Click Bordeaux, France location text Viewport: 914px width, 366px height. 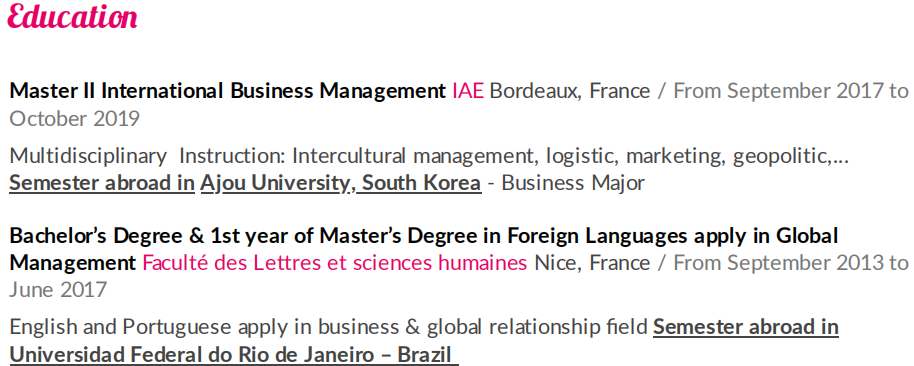(570, 92)
